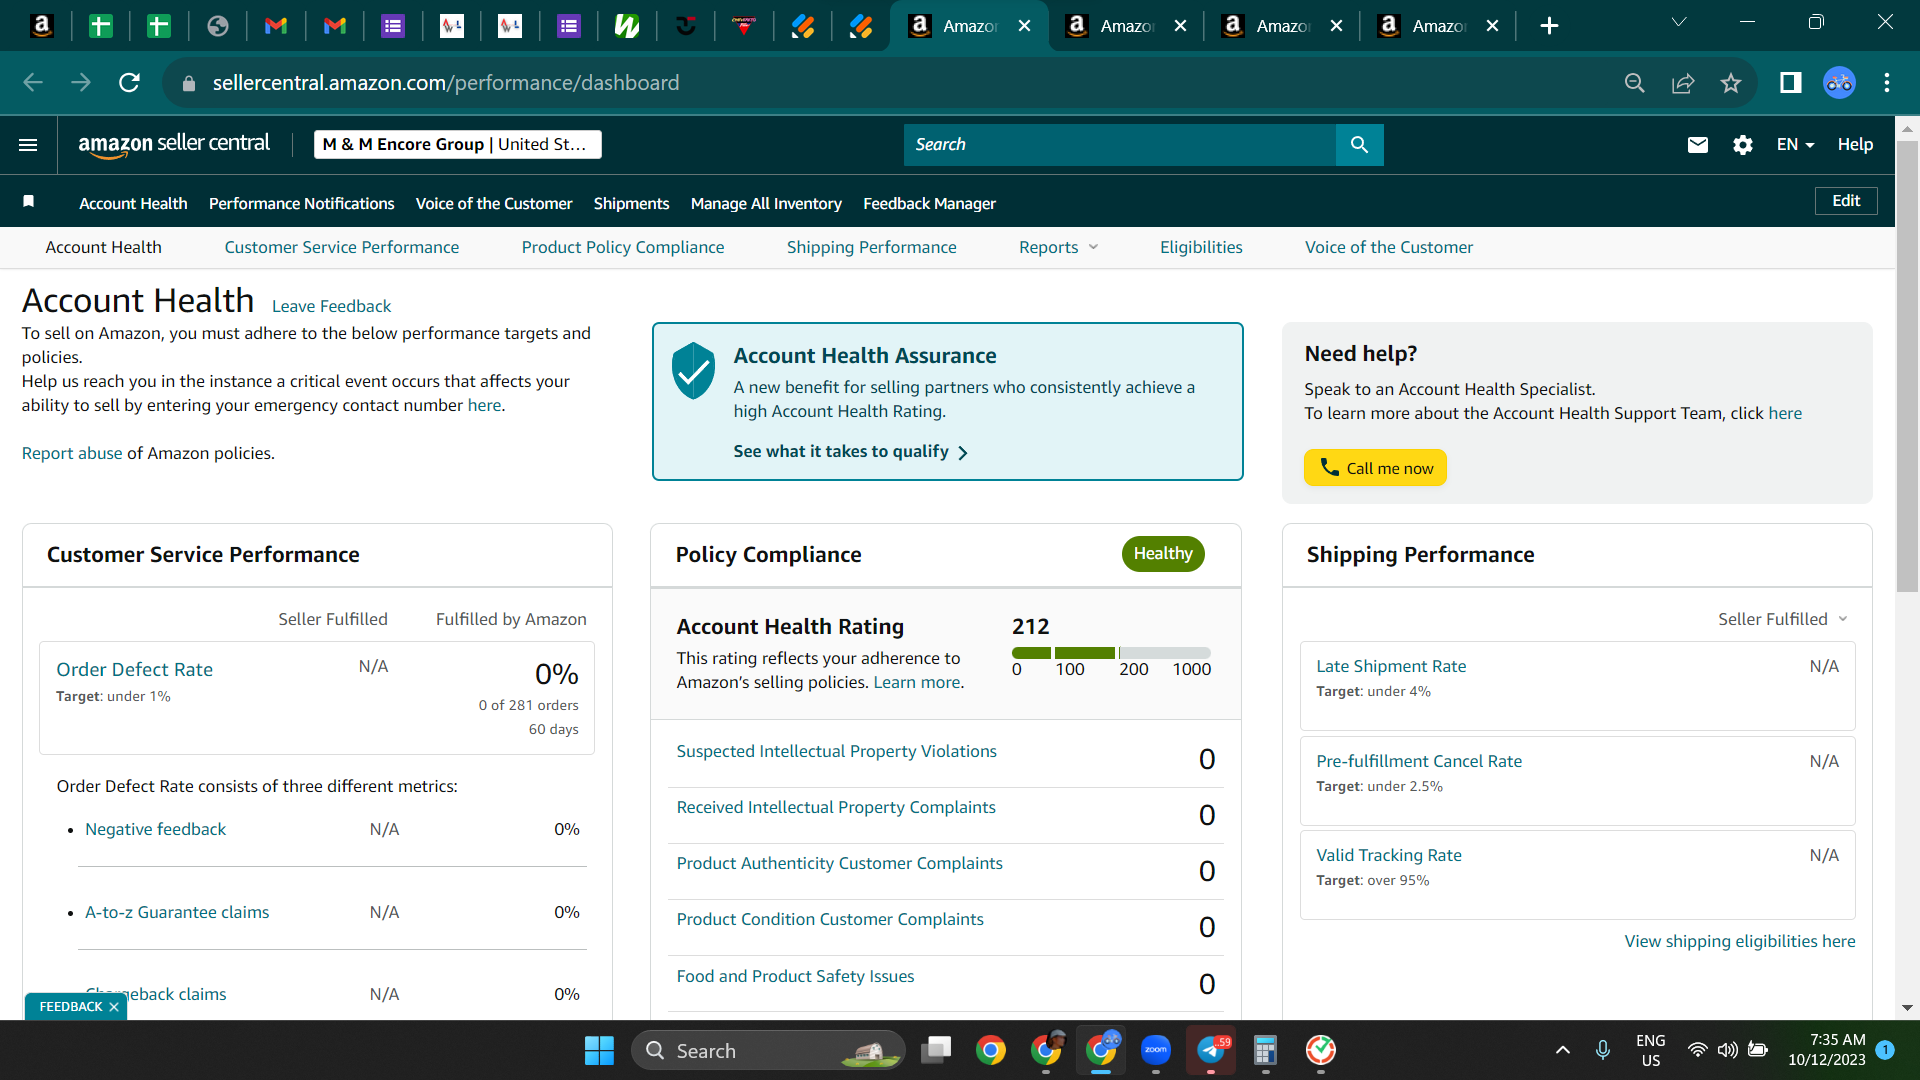The width and height of the screenshot is (1920, 1080).
Task: Open Pre-fulfillment Cancel Rate link
Action: click(1419, 761)
